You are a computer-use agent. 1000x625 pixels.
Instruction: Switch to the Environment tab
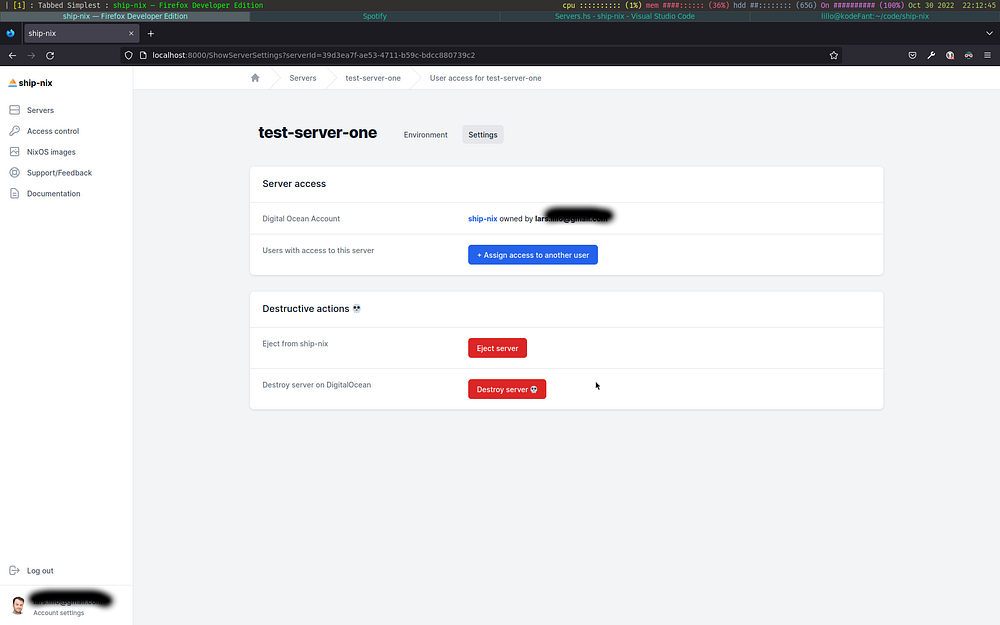(x=425, y=135)
